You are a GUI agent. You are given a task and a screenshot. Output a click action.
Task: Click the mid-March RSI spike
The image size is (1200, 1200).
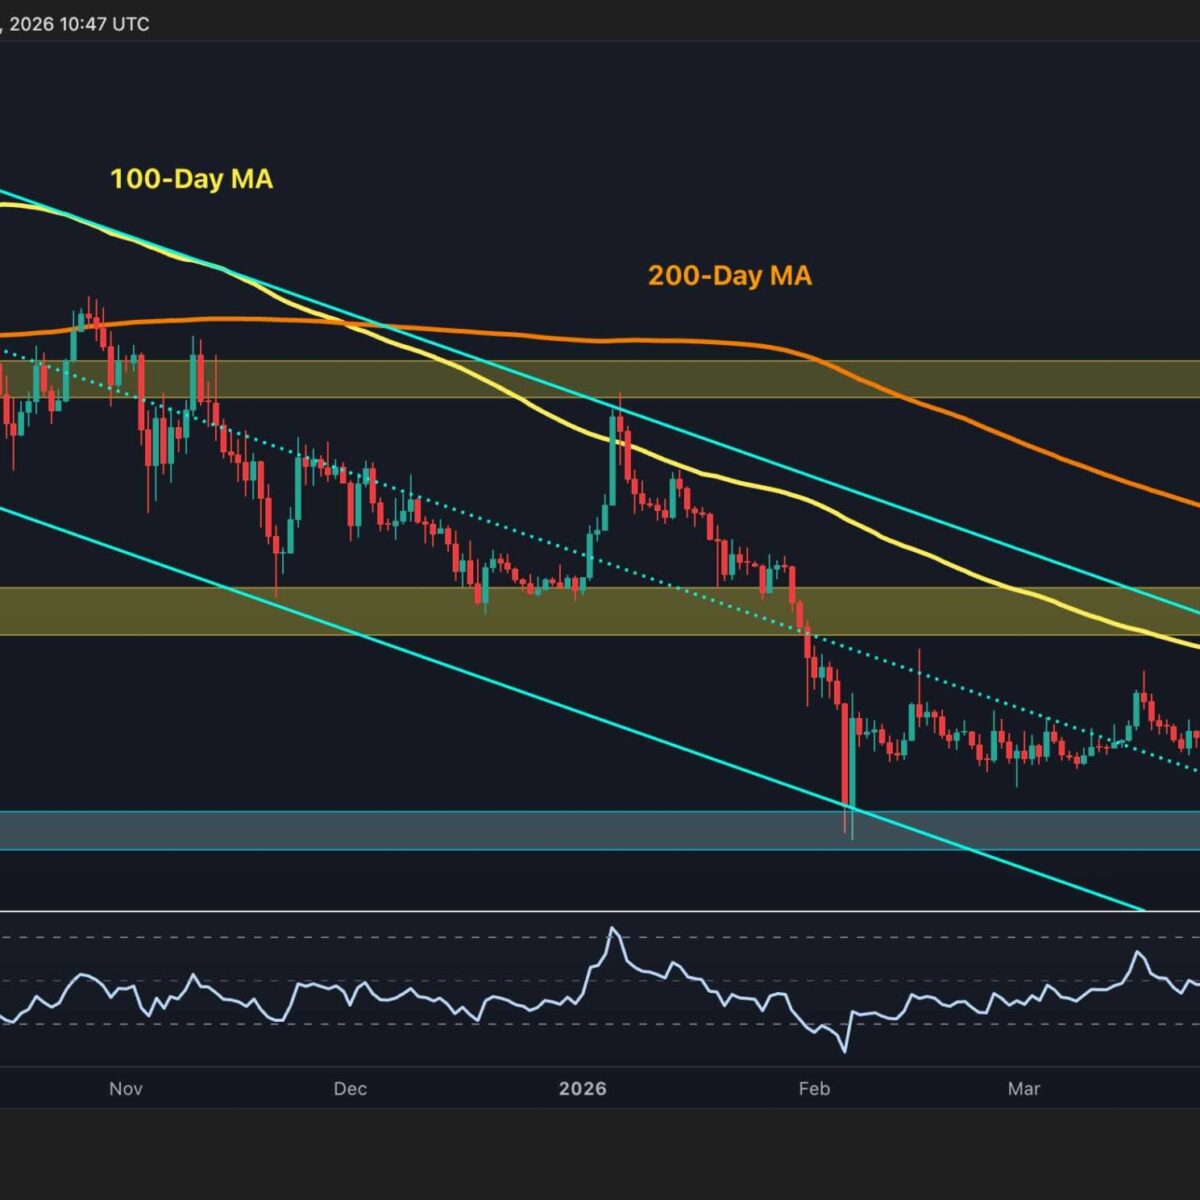[x=1137, y=953]
